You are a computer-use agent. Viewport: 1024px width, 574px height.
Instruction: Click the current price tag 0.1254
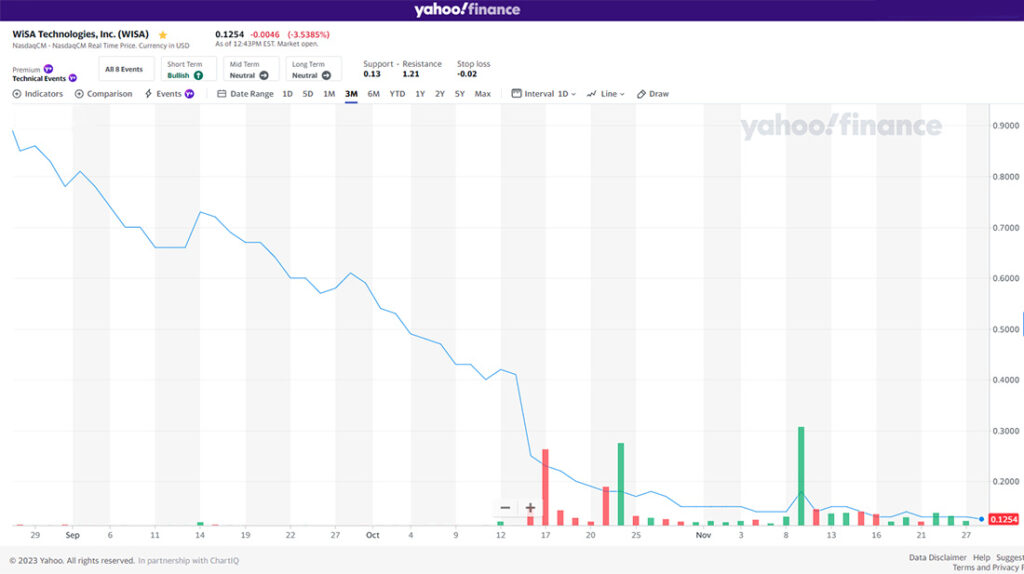point(1004,519)
